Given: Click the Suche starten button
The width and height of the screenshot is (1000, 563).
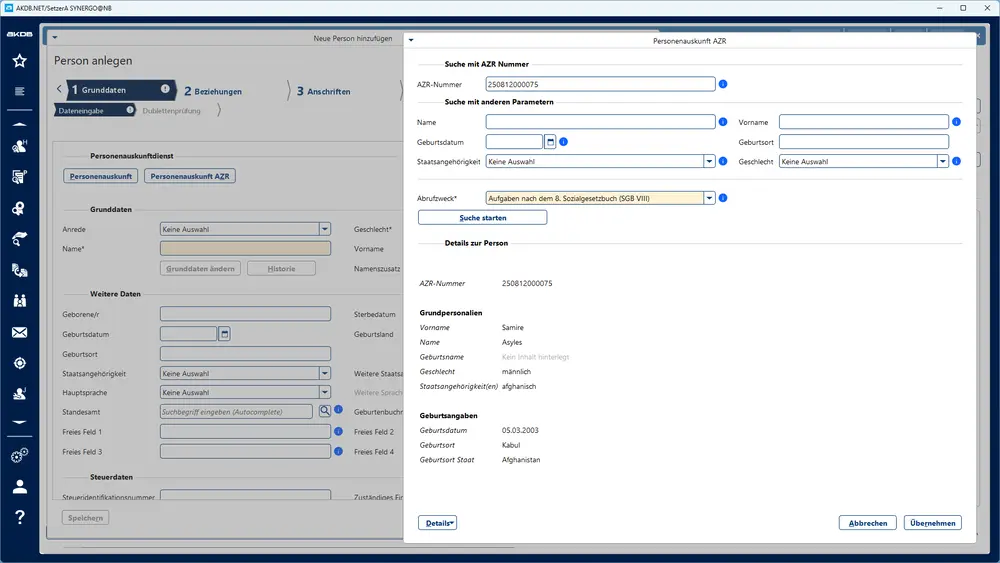Looking at the screenshot, I should (482, 217).
